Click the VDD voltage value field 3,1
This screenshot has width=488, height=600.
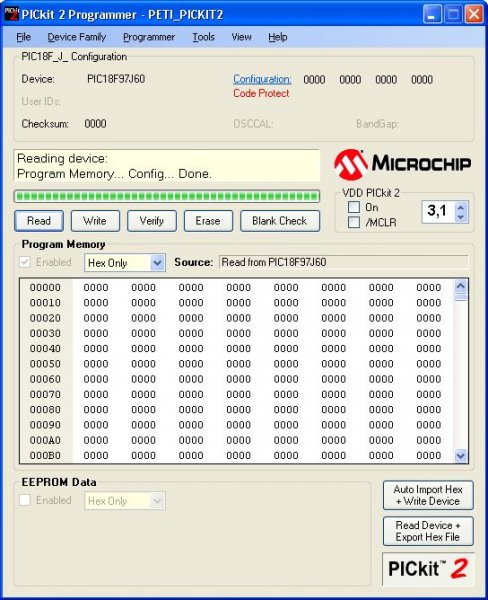pyautogui.click(x=439, y=212)
